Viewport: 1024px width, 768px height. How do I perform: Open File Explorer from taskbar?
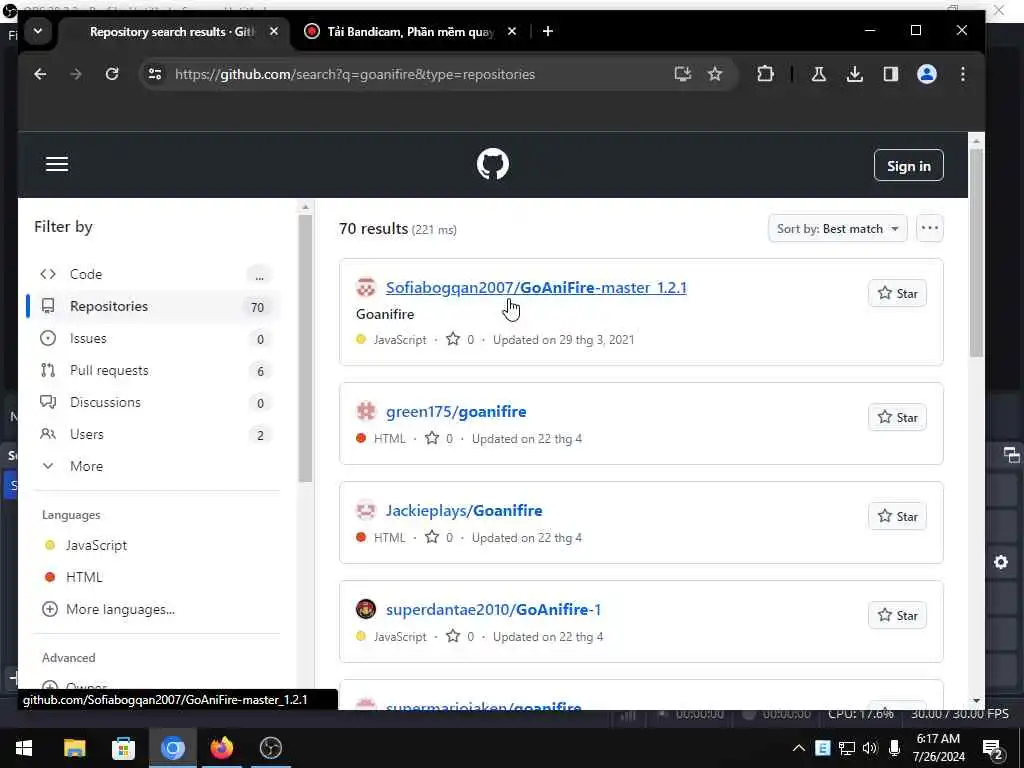[x=74, y=748]
